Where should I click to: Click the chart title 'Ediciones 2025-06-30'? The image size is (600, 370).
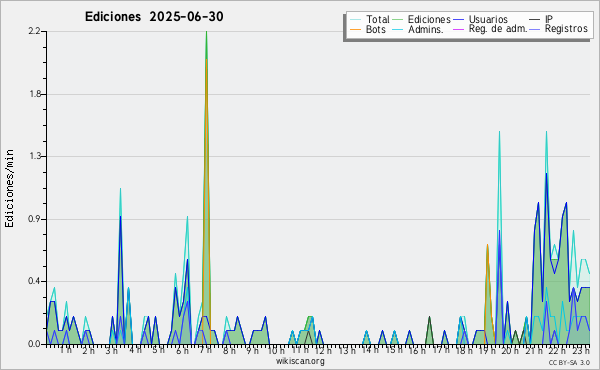154,16
